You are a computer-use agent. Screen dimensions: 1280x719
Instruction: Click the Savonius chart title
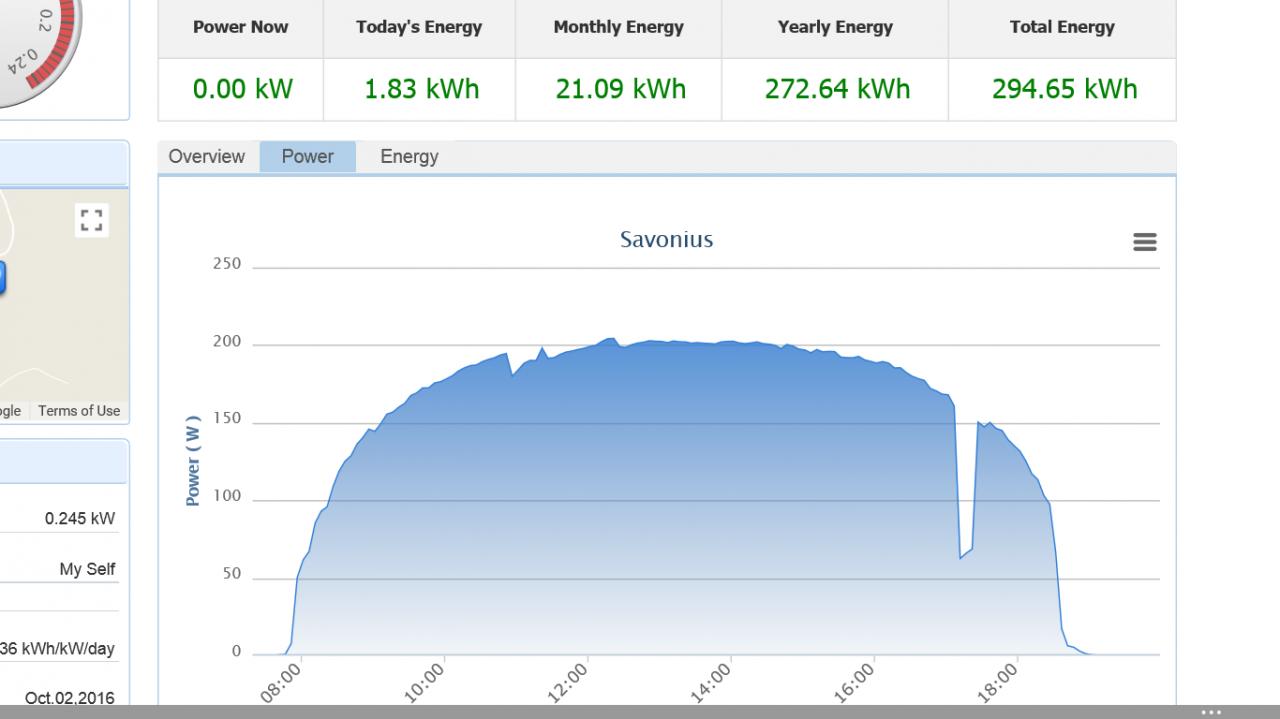(666, 240)
